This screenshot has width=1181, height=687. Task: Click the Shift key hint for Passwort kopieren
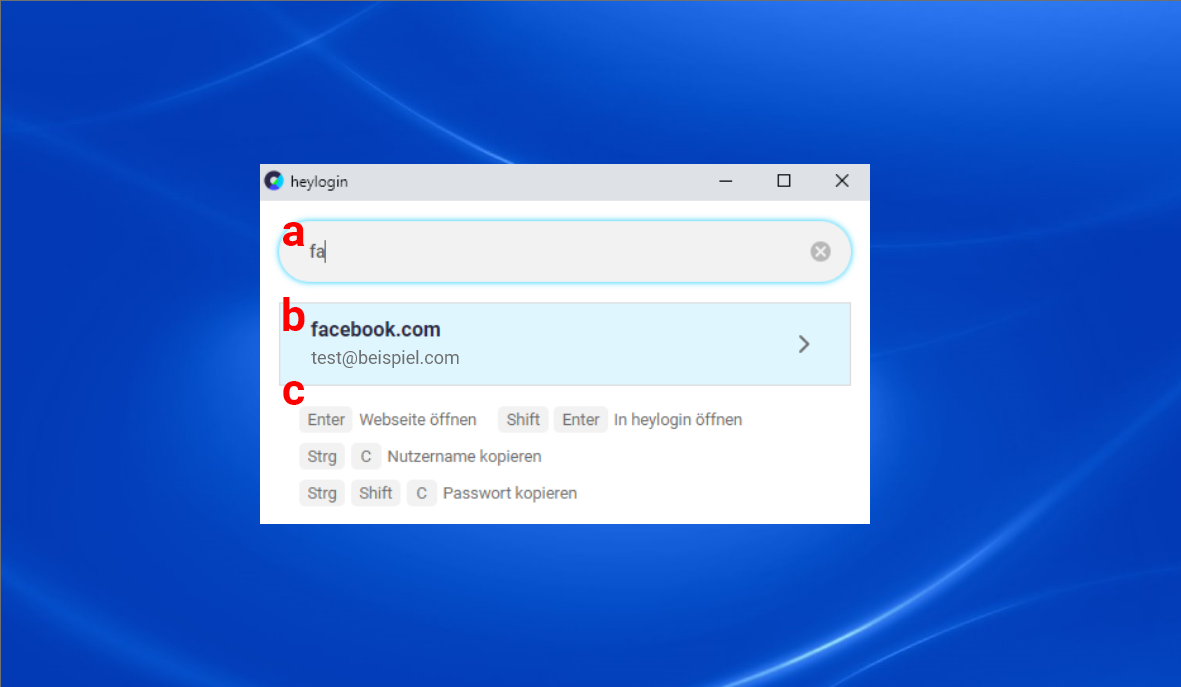coord(375,493)
